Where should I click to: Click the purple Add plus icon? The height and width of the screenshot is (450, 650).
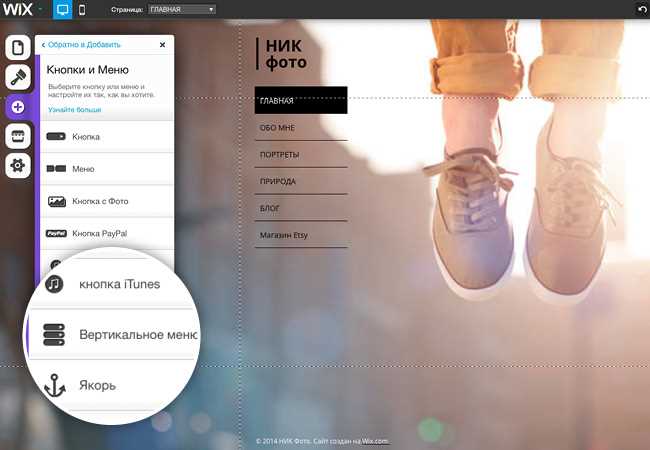(18, 107)
